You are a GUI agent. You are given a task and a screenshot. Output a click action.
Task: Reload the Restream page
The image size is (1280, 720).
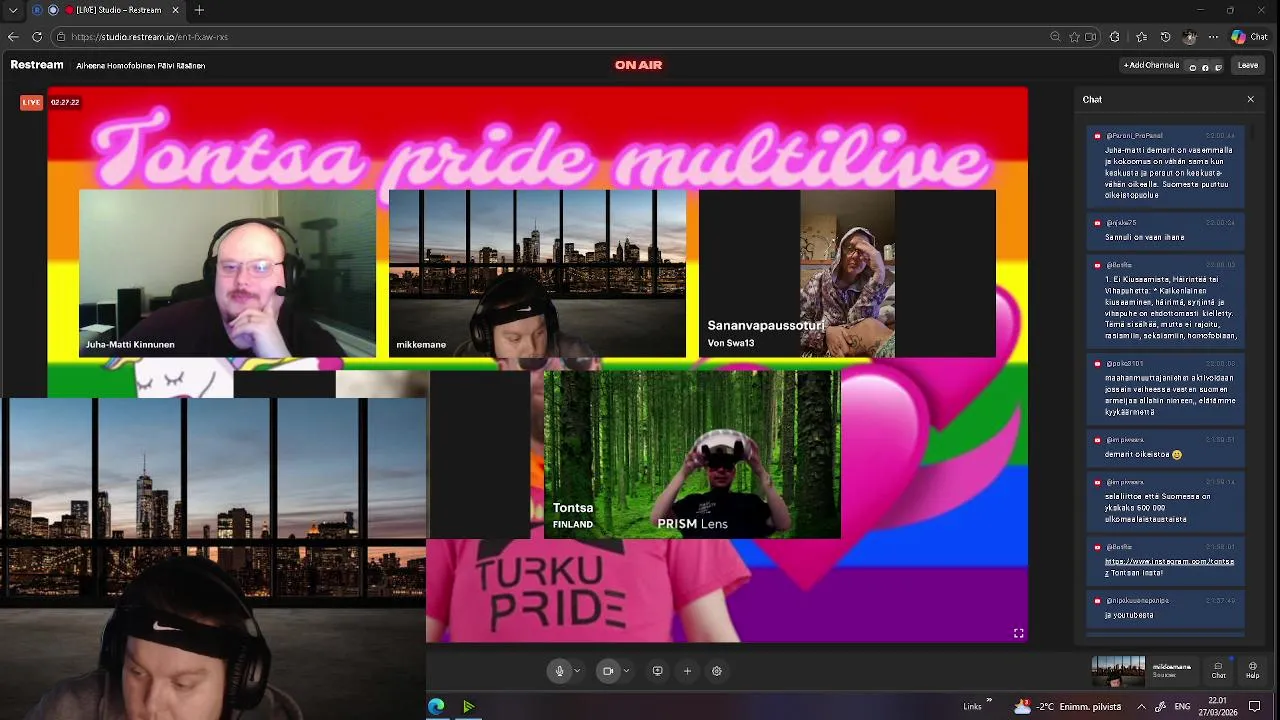pyautogui.click(x=37, y=37)
